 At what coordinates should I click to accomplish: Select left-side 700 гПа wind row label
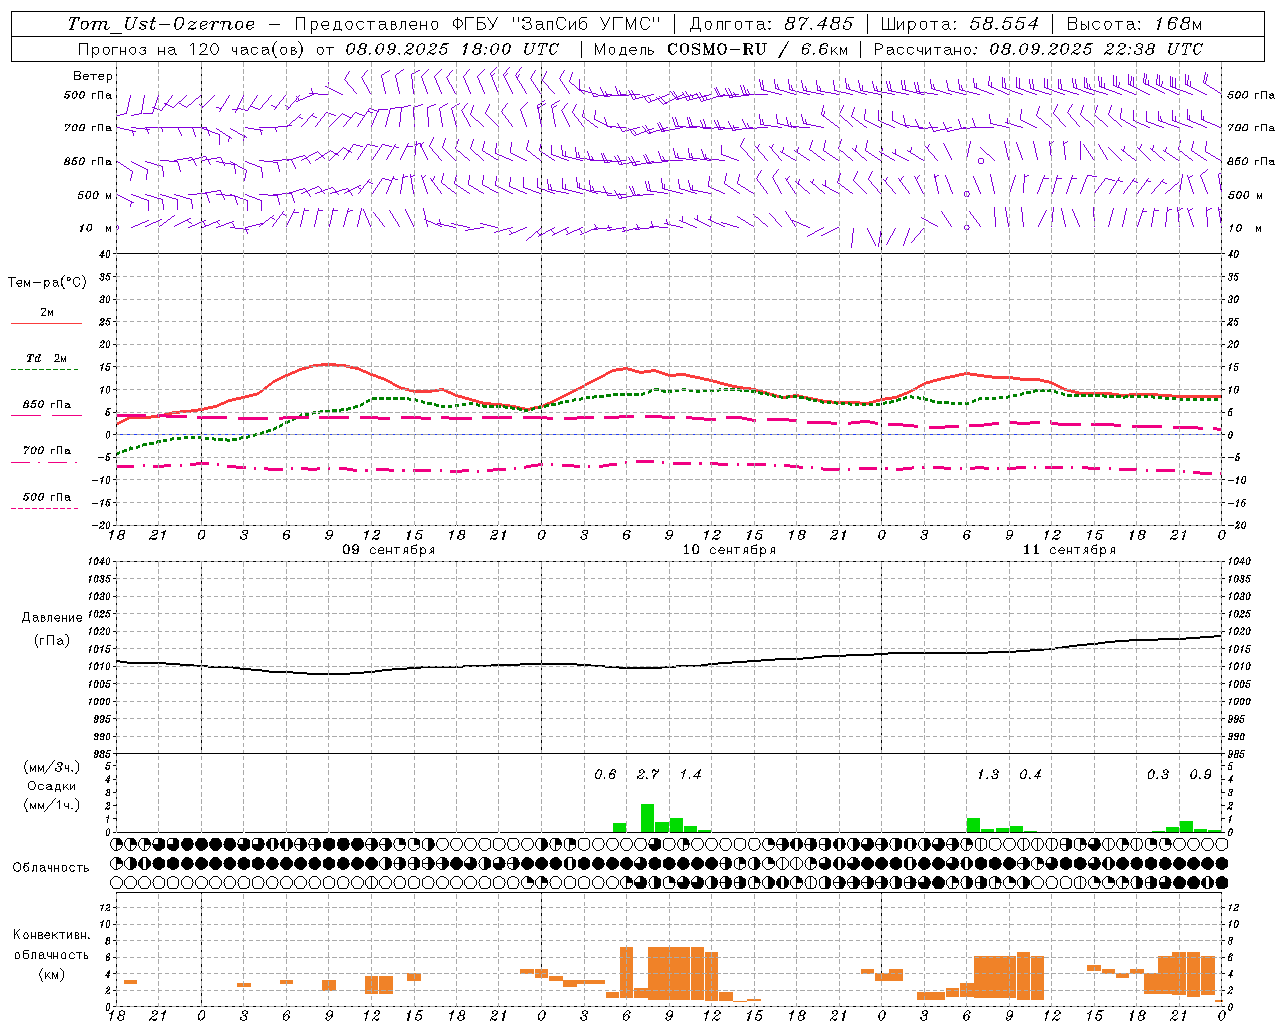click(88, 128)
